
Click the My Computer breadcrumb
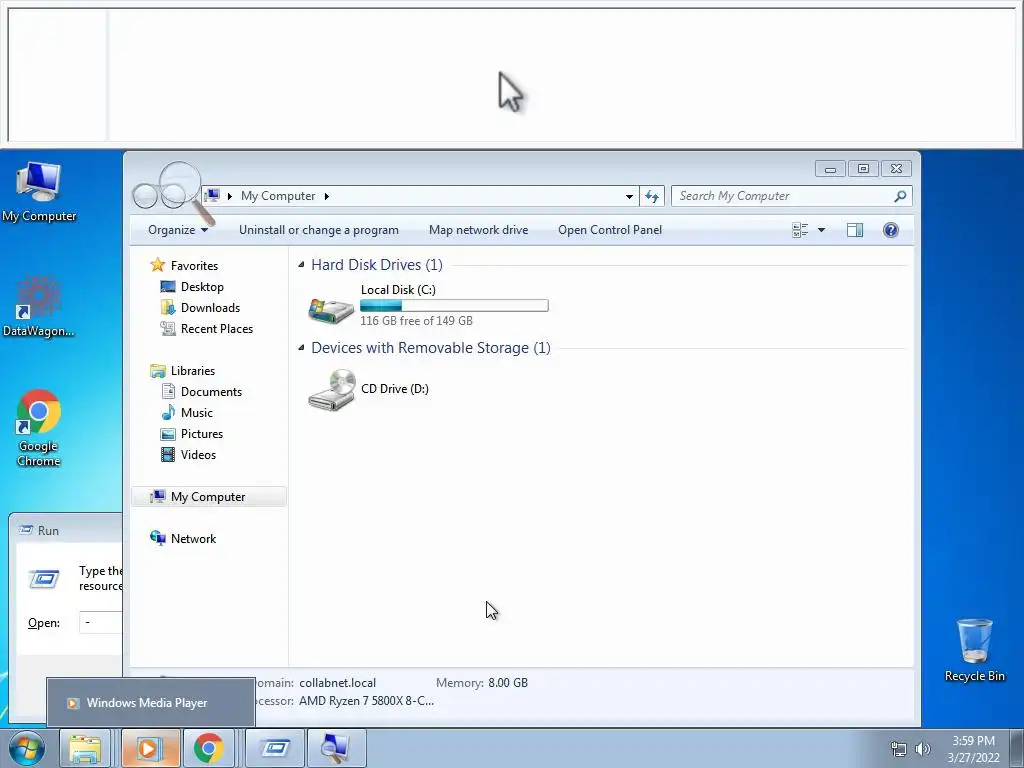coord(278,196)
